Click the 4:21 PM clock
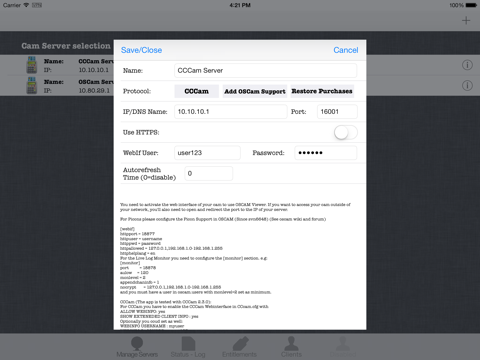This screenshot has width=480, height=360. coord(240,5)
